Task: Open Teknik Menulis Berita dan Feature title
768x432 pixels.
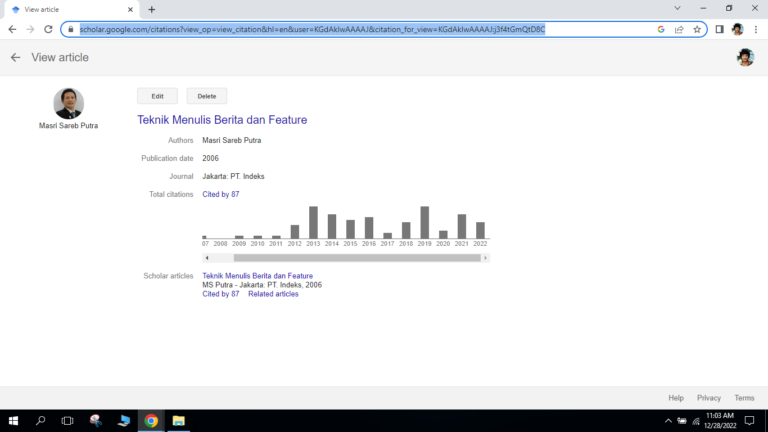Action: (222, 120)
